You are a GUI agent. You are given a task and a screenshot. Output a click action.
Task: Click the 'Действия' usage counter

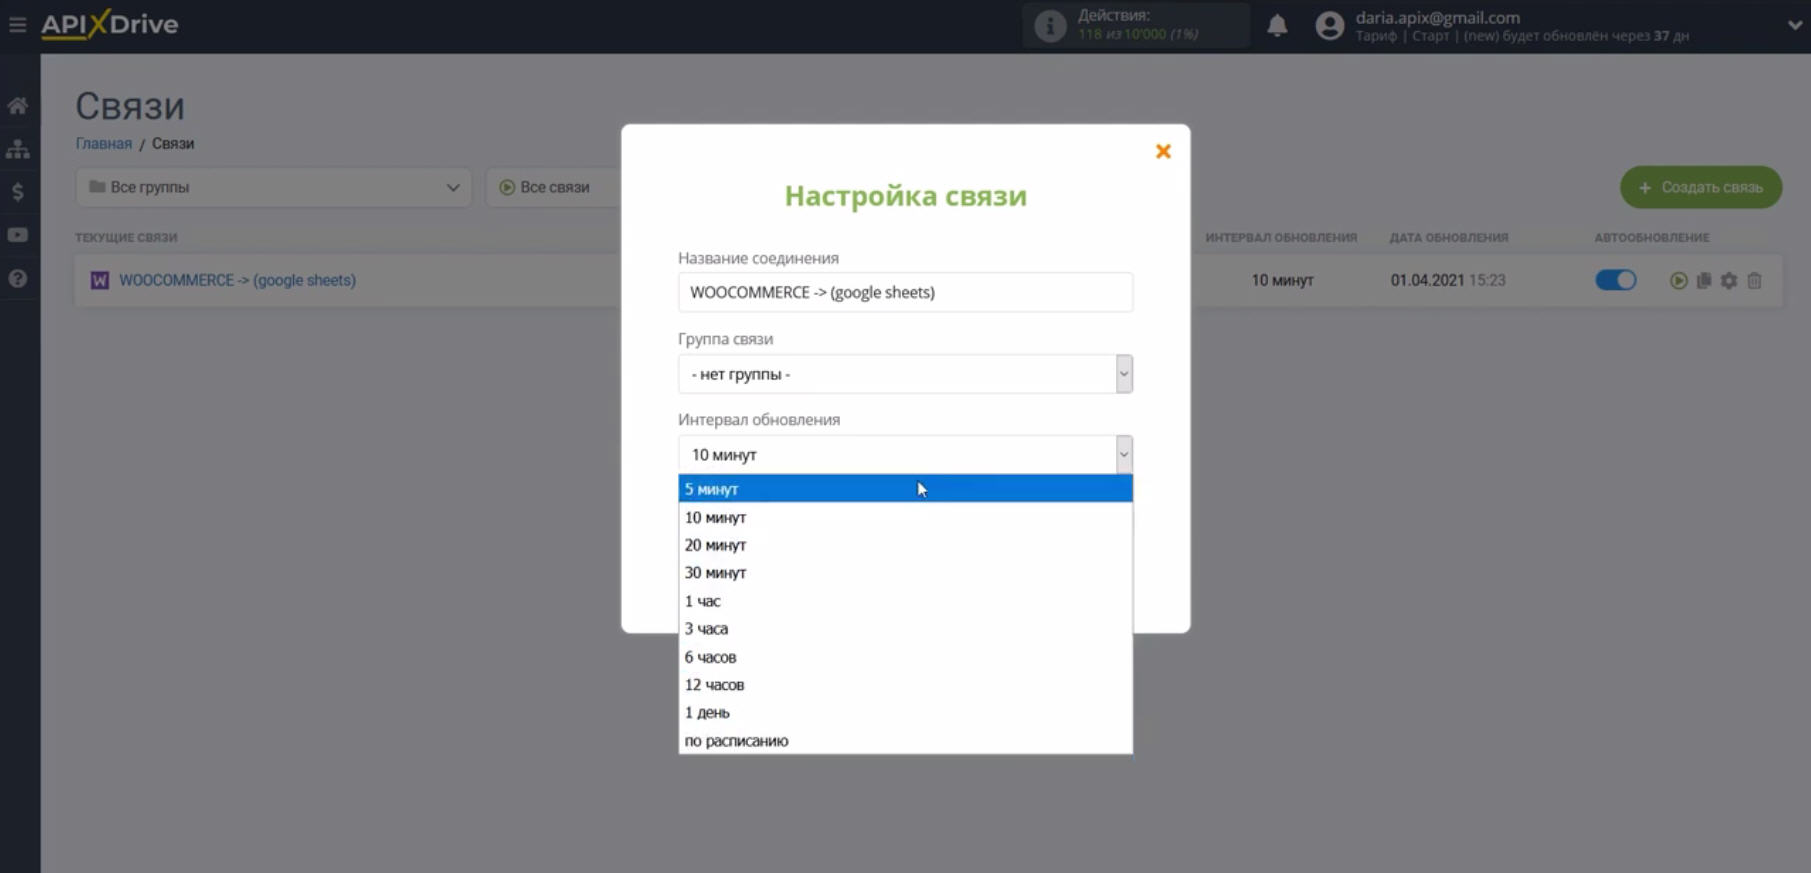pyautogui.click(x=1138, y=25)
